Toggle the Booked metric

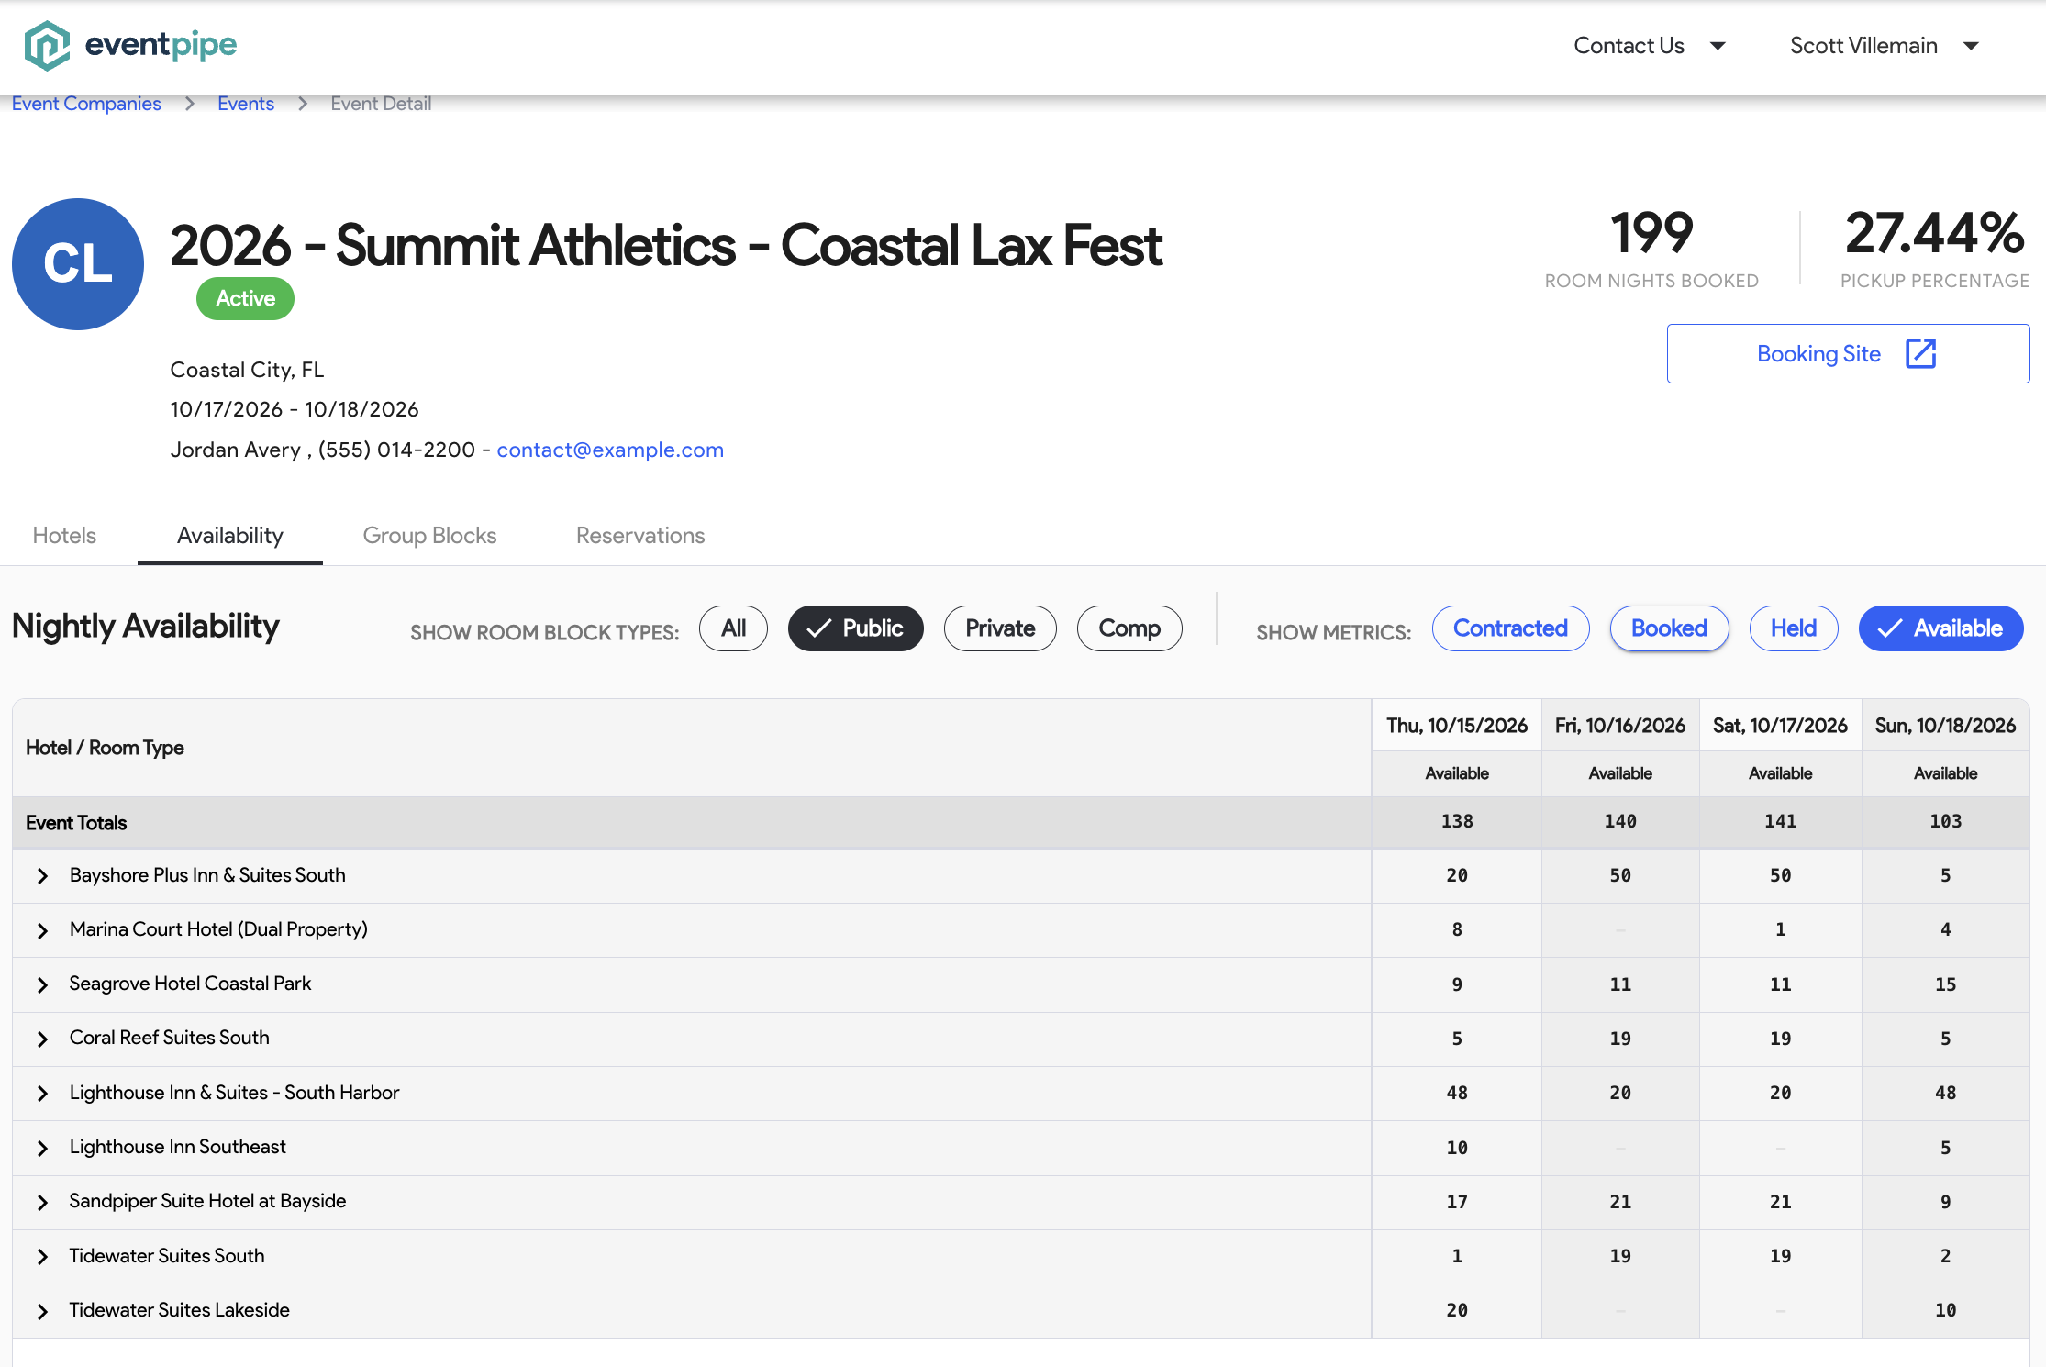(1669, 628)
